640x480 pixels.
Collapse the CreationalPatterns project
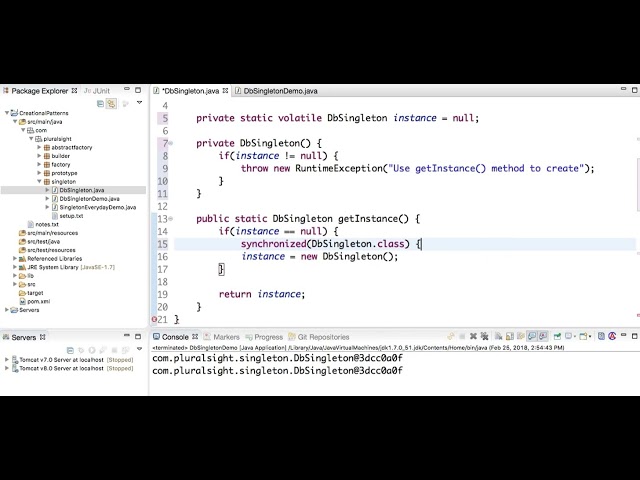pyautogui.click(x=7, y=113)
